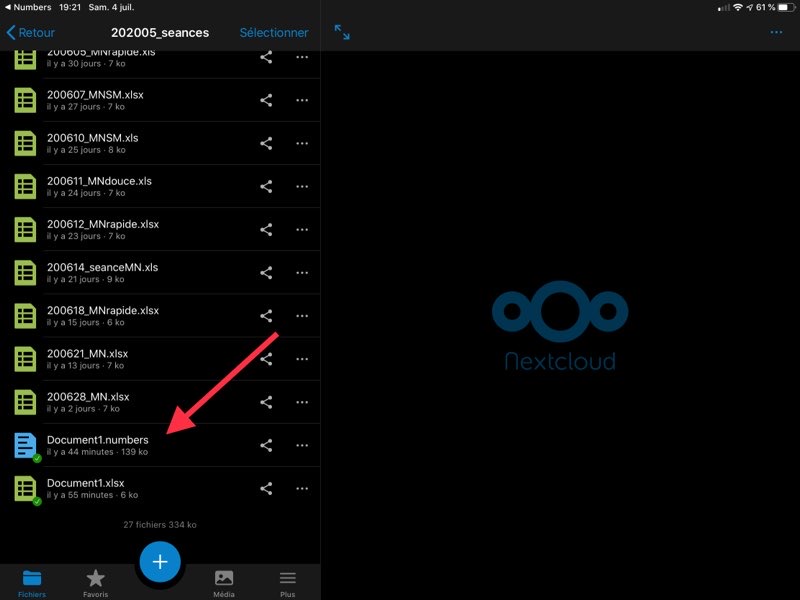Tap the blue plus add button
Screen dimensions: 800x600
160,562
